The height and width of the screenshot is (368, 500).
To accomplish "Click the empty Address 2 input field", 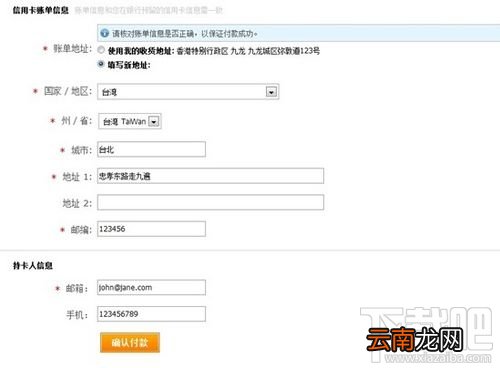I will coord(210,202).
